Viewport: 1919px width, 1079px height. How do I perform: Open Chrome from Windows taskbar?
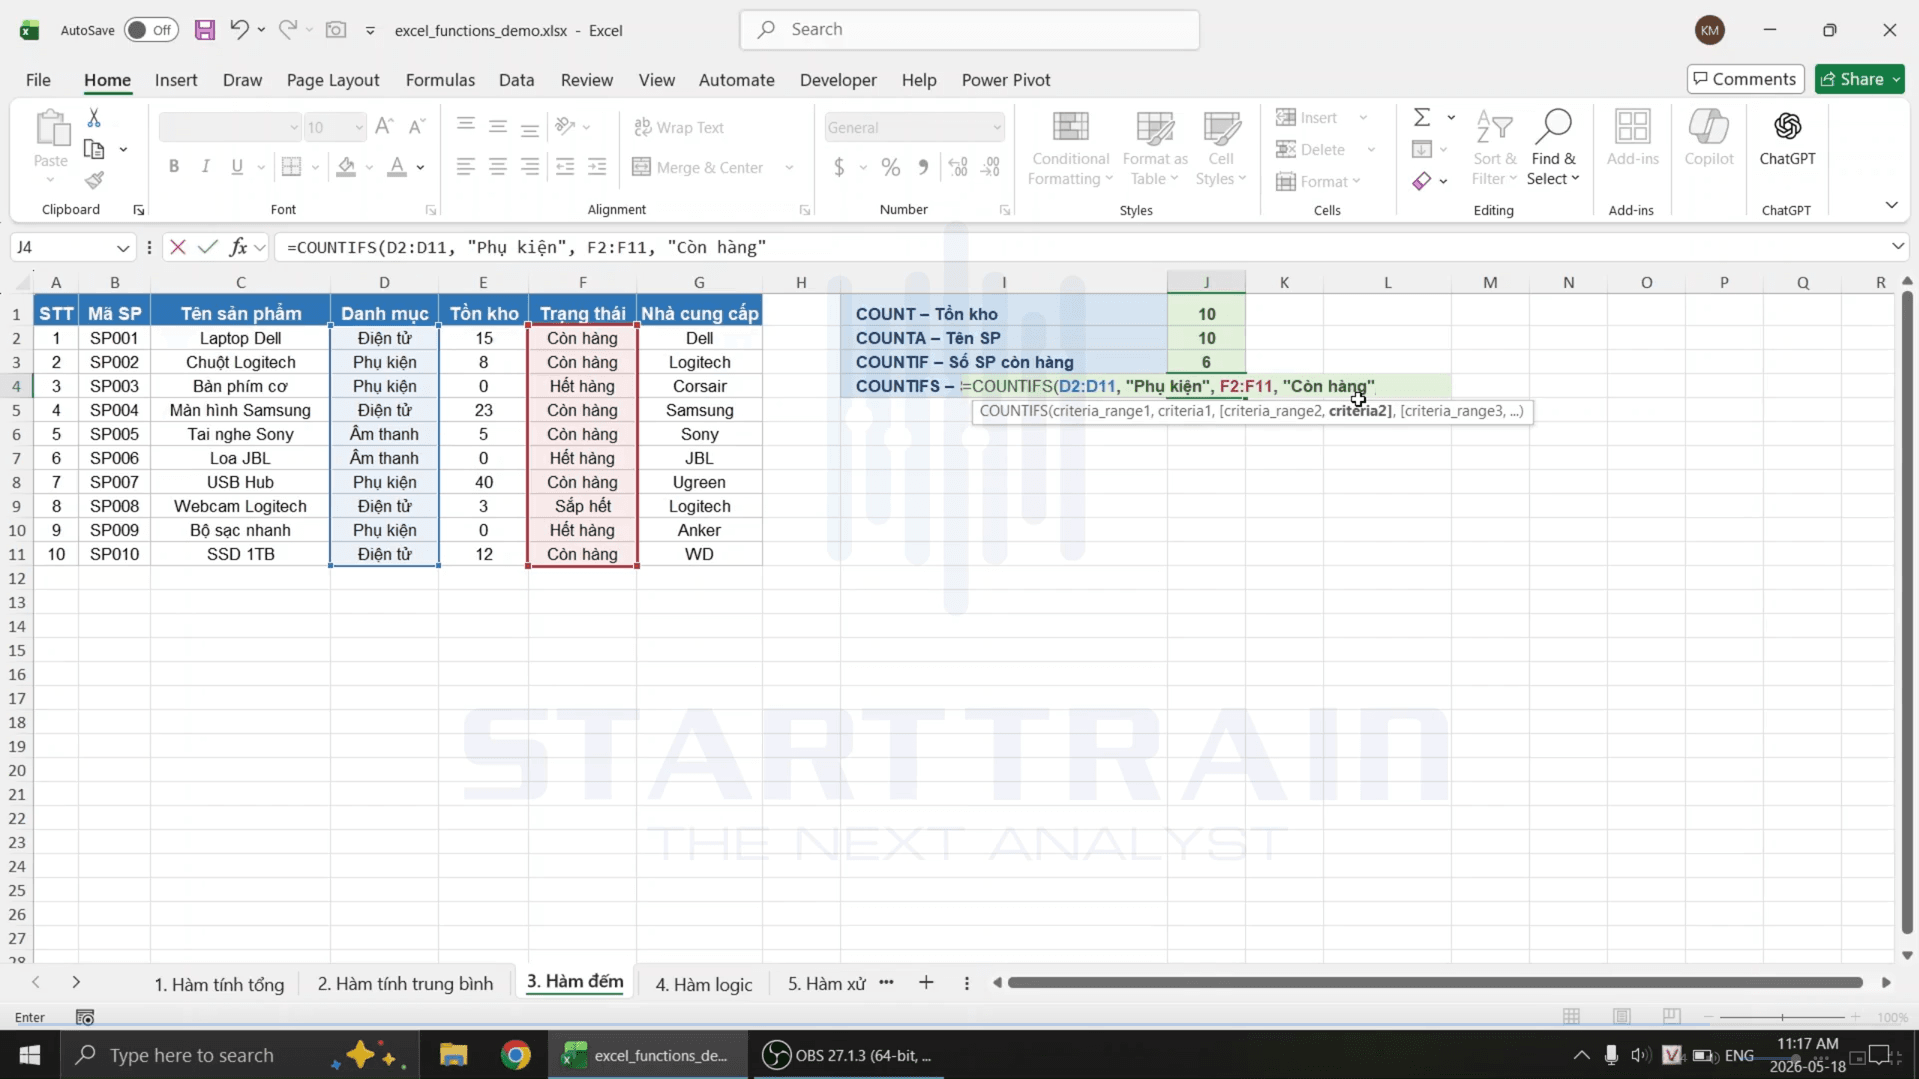pyautogui.click(x=516, y=1055)
